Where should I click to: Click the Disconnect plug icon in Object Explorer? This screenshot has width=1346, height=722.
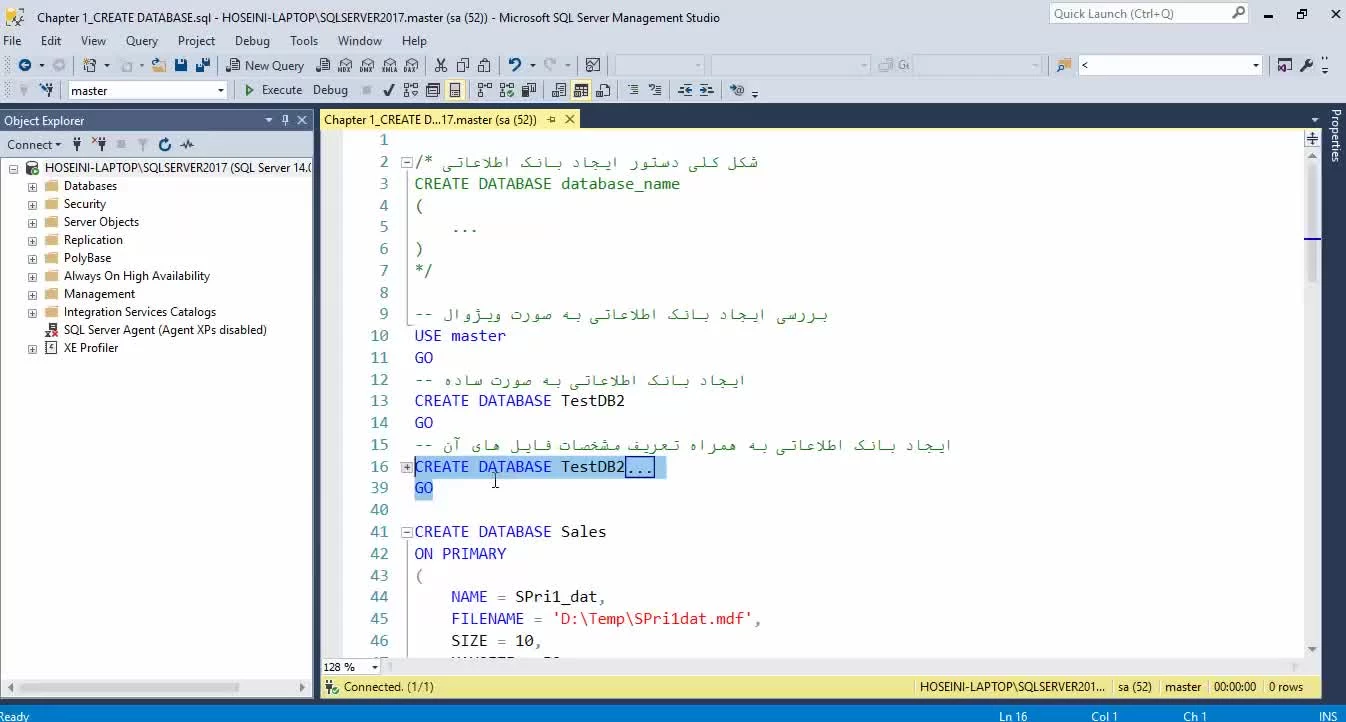tap(99, 144)
